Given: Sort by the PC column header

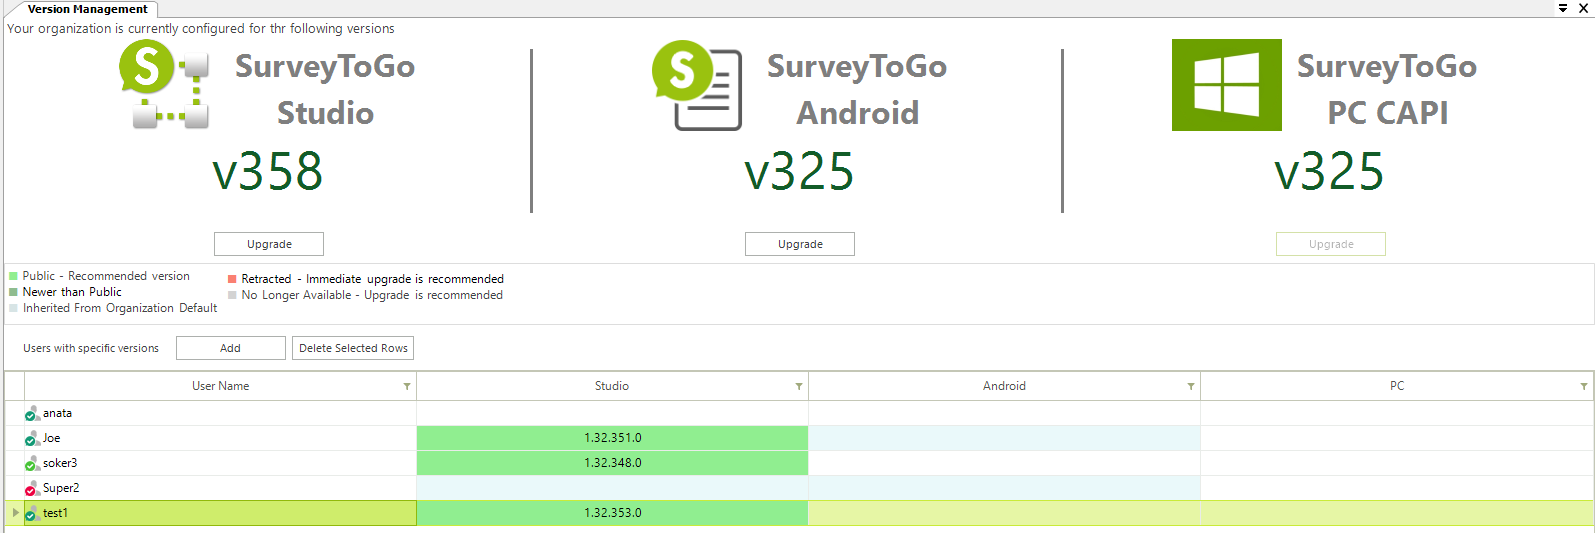Looking at the screenshot, I should tap(1397, 386).
